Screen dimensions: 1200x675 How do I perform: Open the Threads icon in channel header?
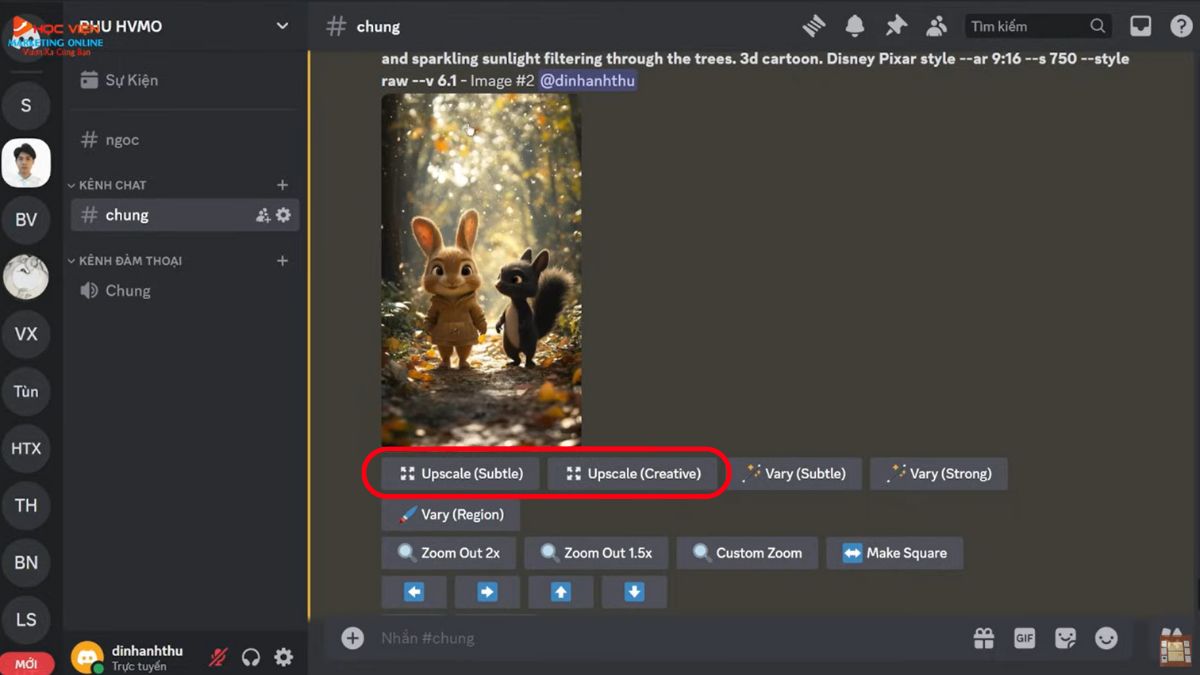(814, 26)
